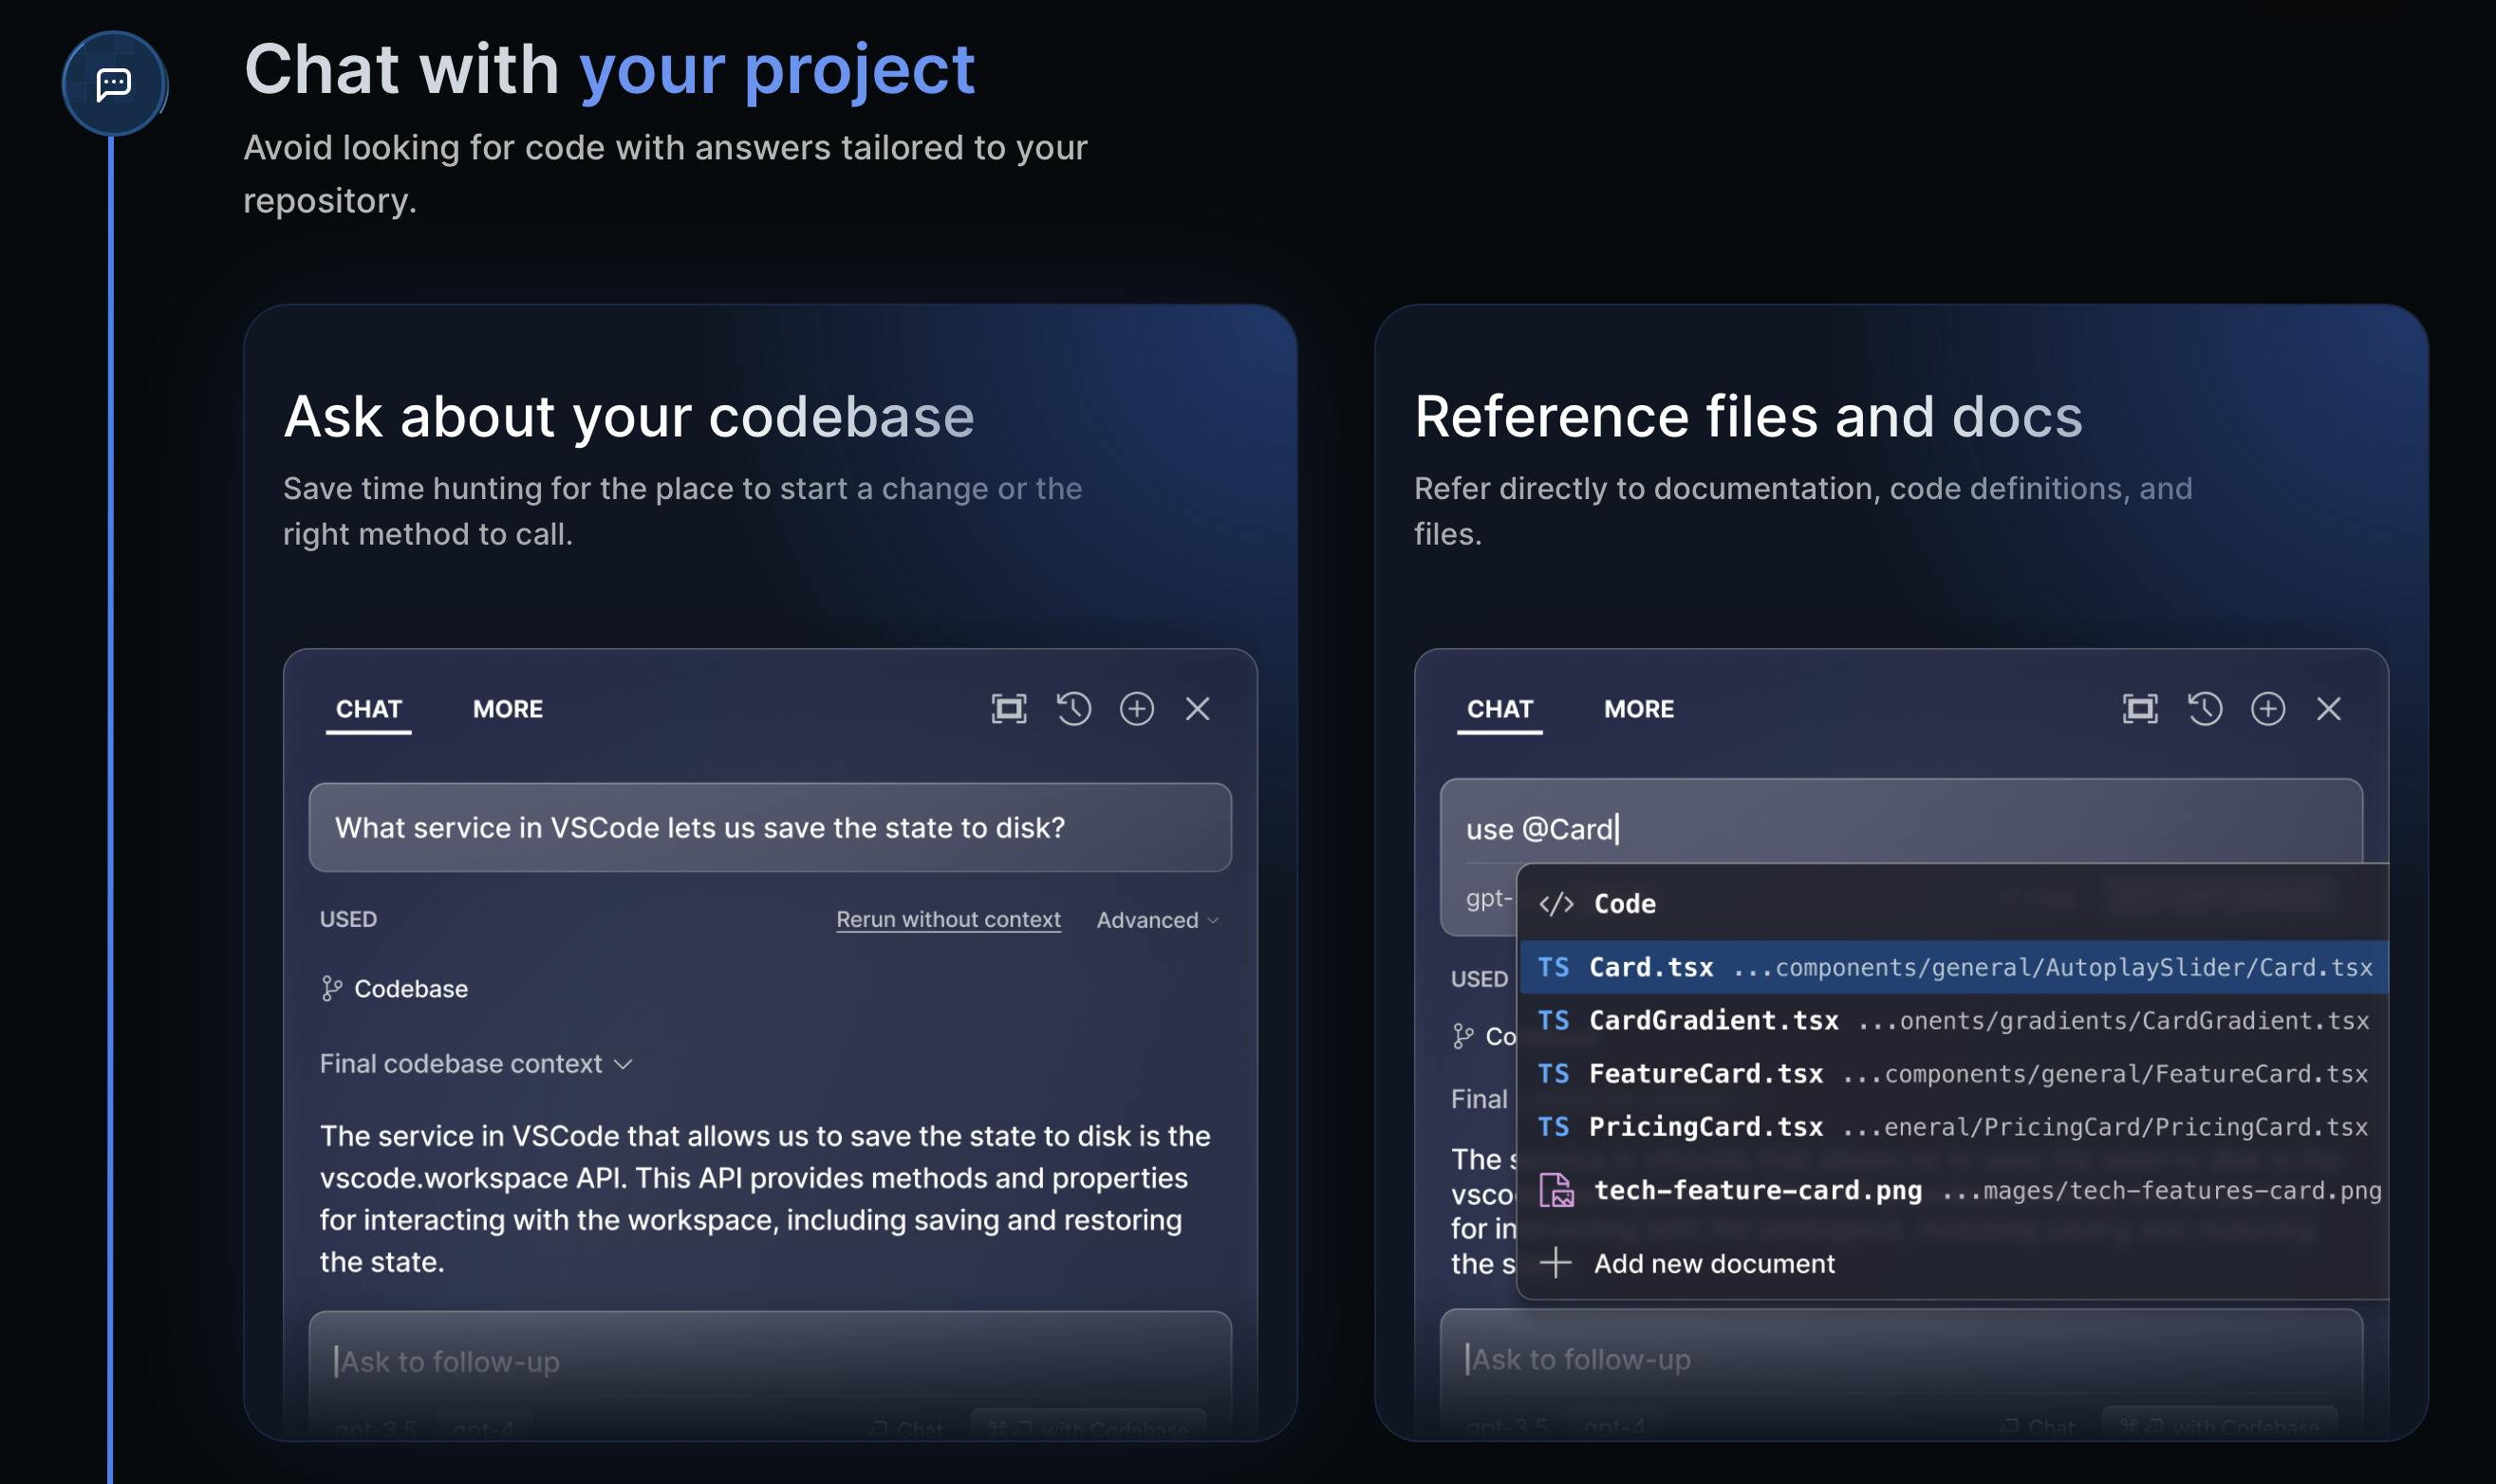The width and height of the screenshot is (2496, 1484).
Task: Click the fullscreen icon in the right chat panel
Action: (x=2139, y=709)
